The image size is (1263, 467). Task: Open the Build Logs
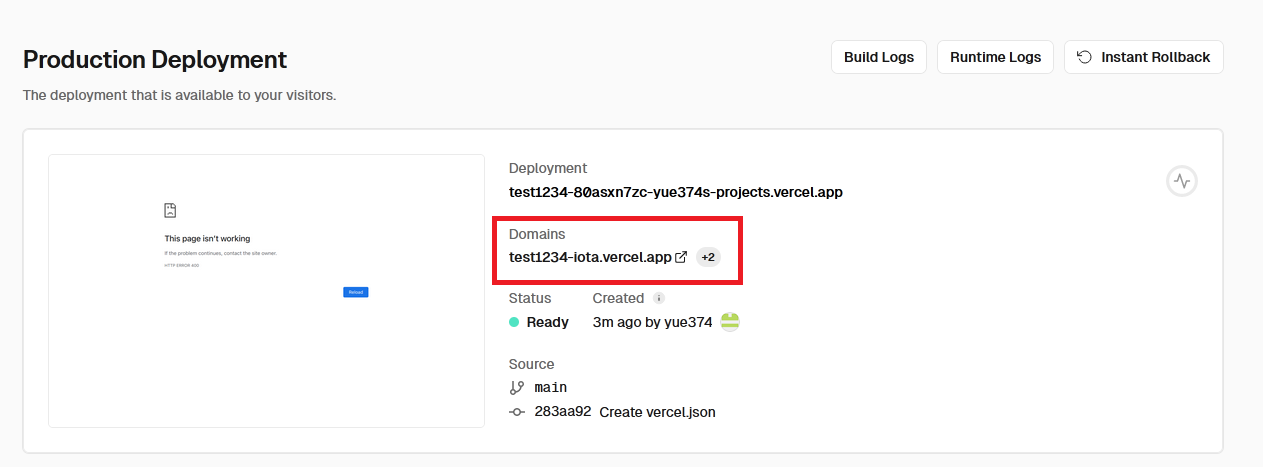pos(879,57)
